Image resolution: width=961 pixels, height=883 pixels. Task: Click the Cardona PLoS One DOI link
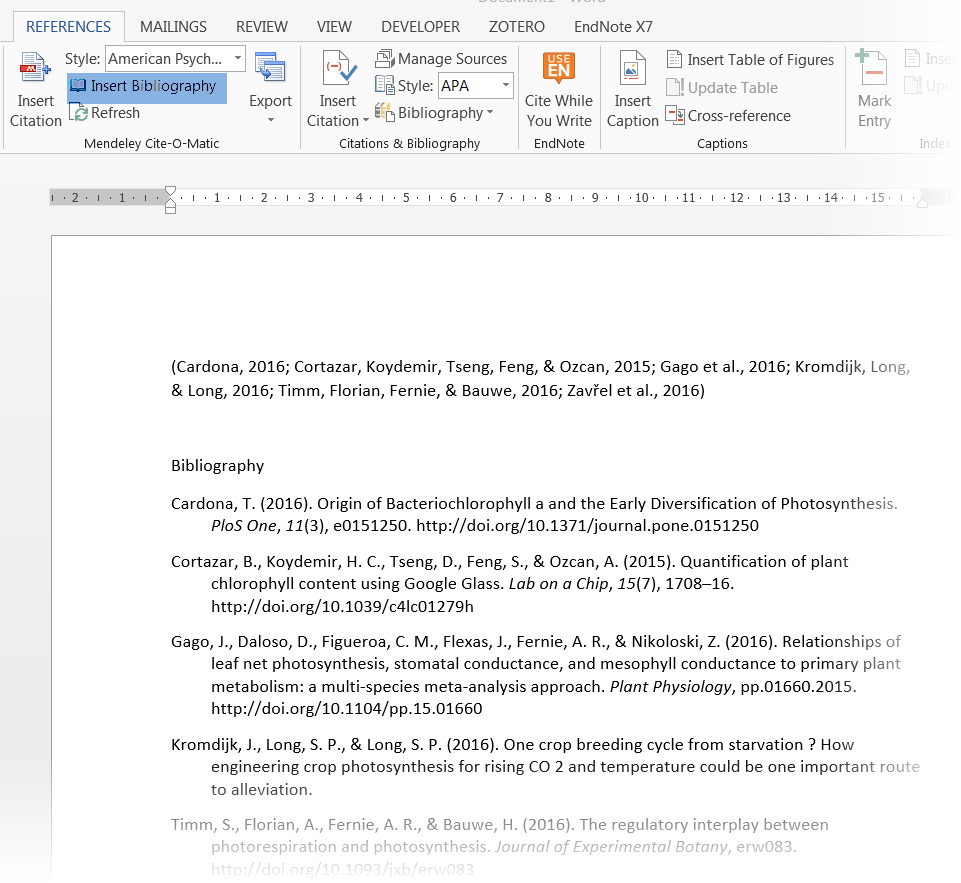587,526
